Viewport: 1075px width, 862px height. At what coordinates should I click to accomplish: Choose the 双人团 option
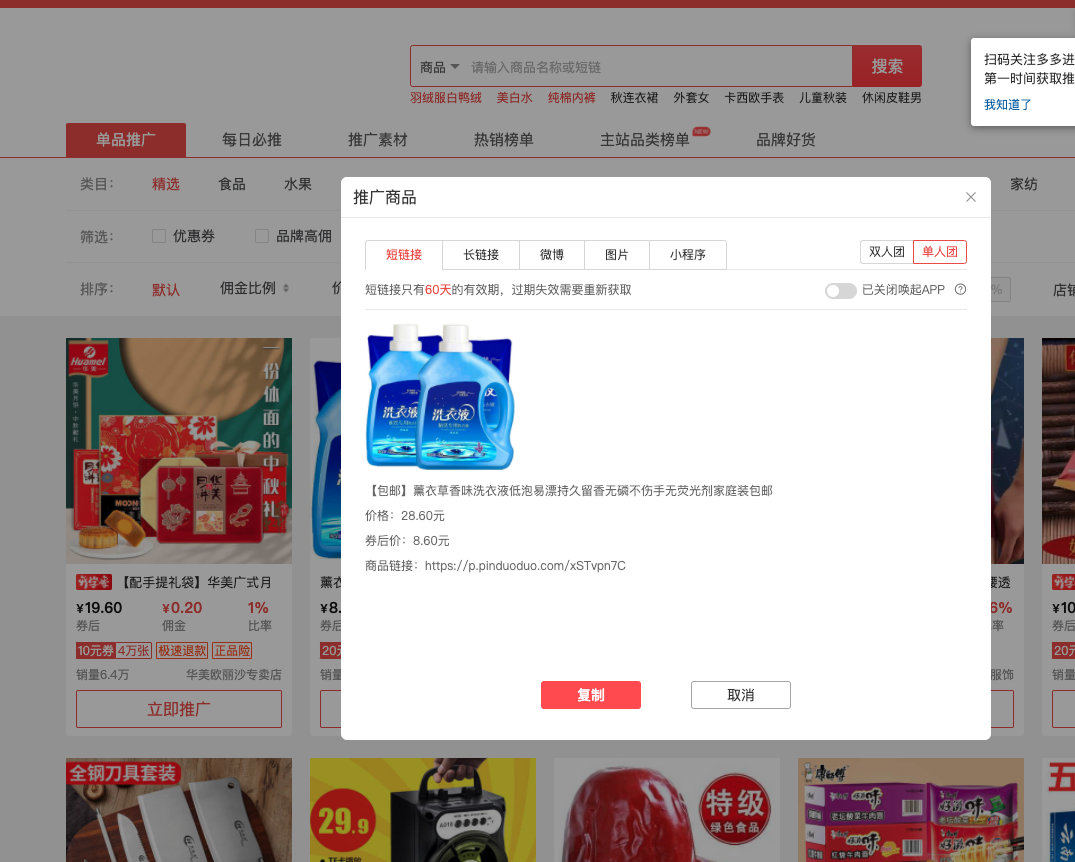(x=886, y=252)
